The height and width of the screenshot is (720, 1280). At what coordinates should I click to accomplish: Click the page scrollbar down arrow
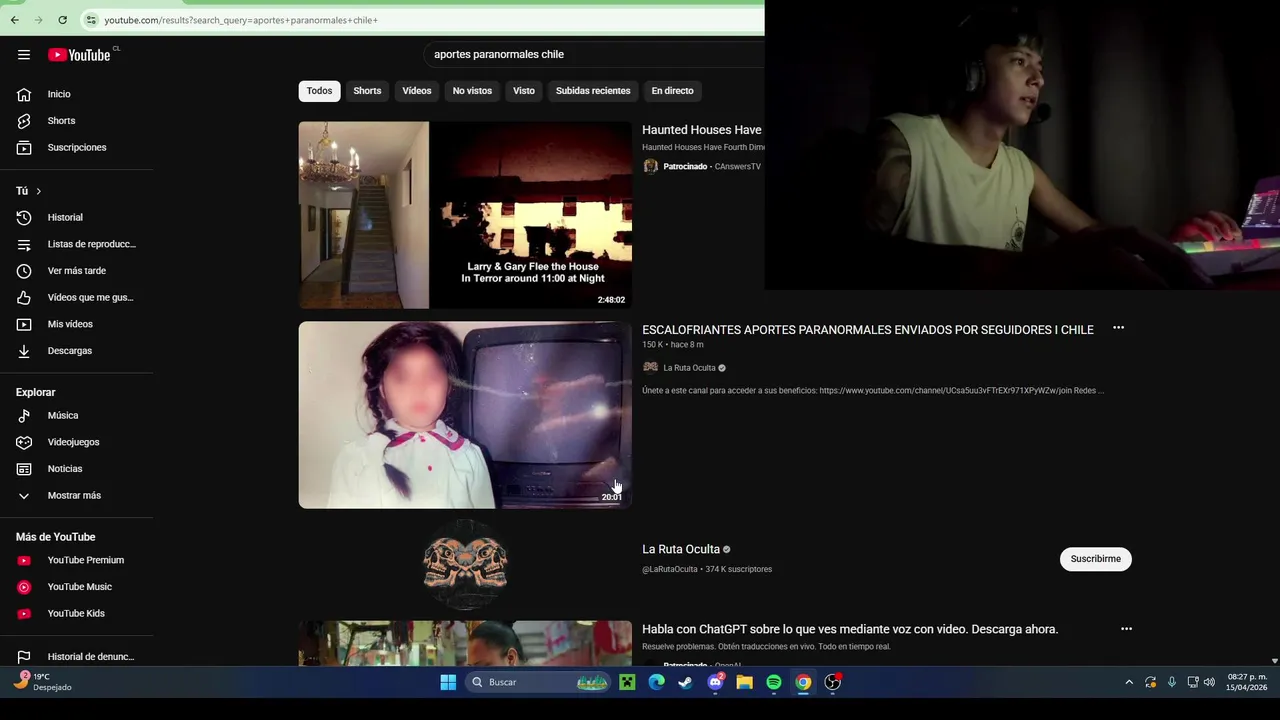click(1274, 661)
